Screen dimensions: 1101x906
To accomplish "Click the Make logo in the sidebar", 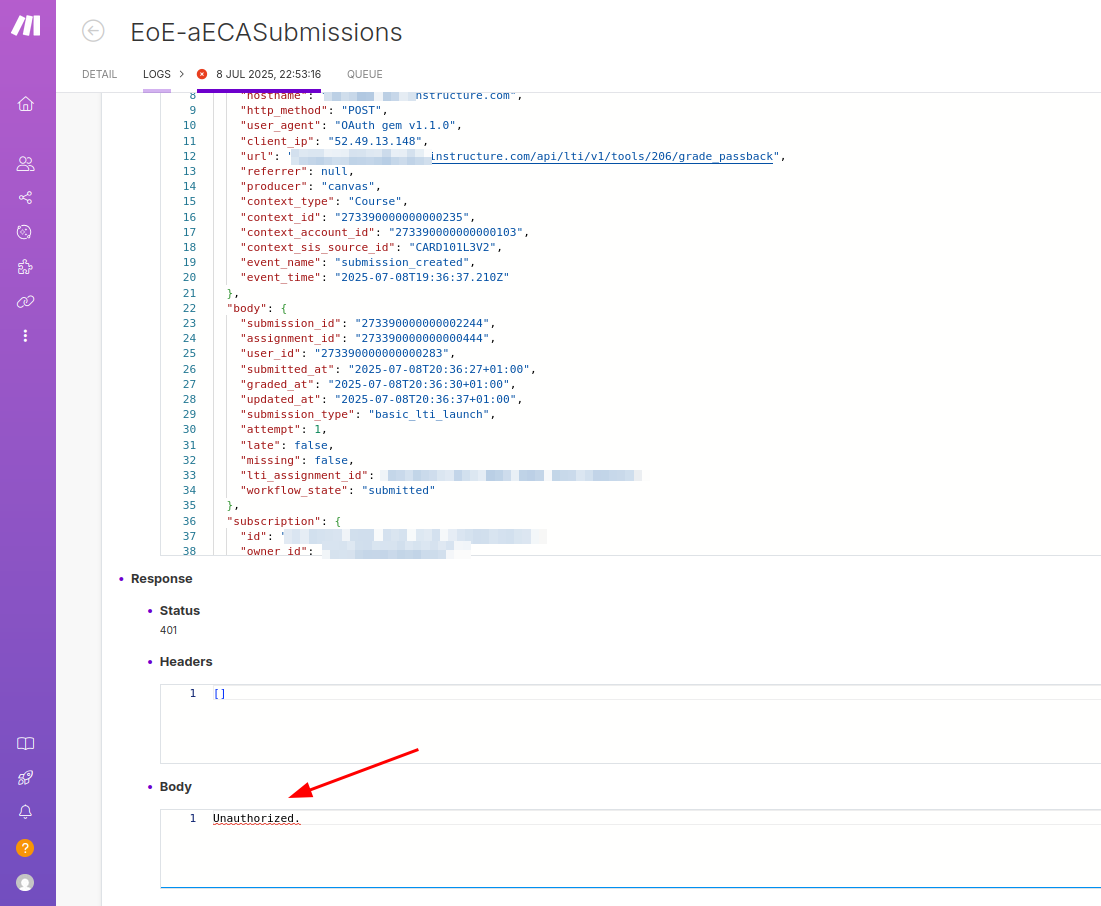I will click(26, 26).
